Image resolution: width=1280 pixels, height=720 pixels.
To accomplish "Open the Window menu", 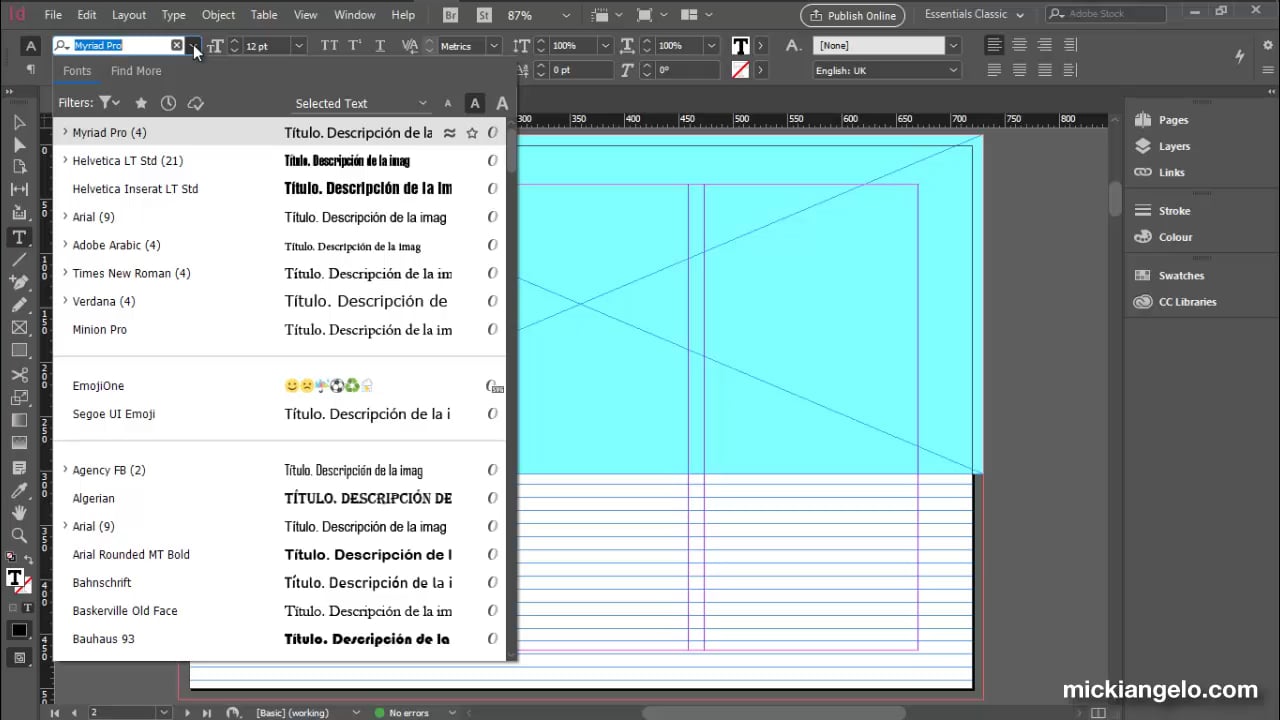I will tap(355, 15).
